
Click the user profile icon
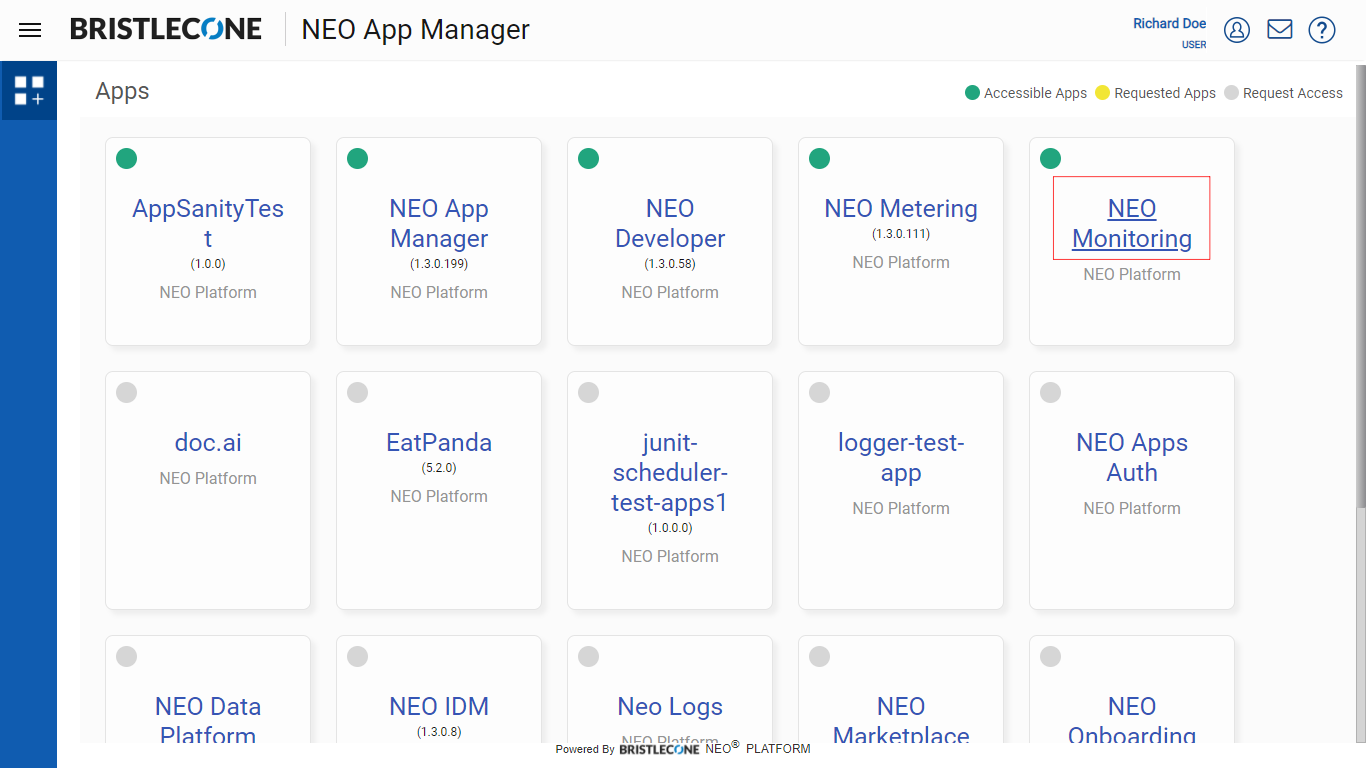coord(1237,30)
